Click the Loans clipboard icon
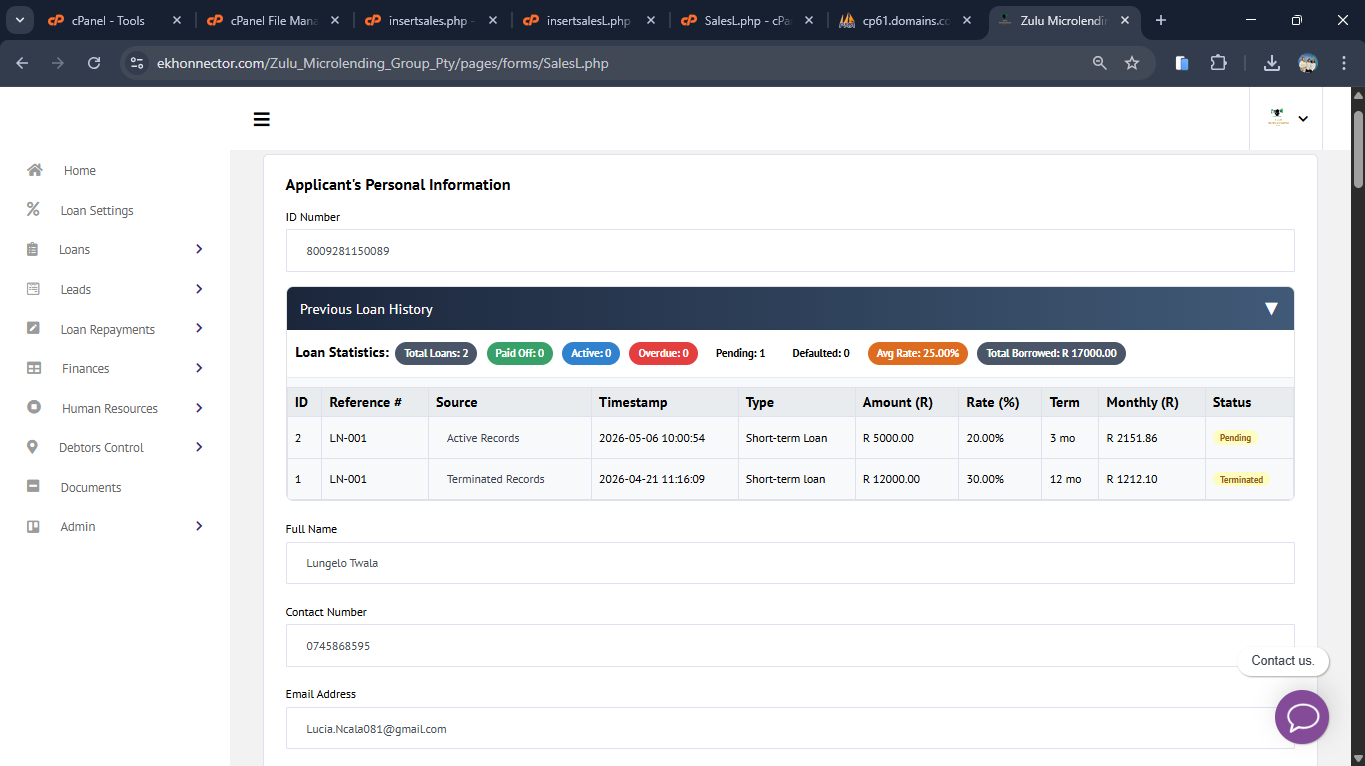 (x=33, y=249)
